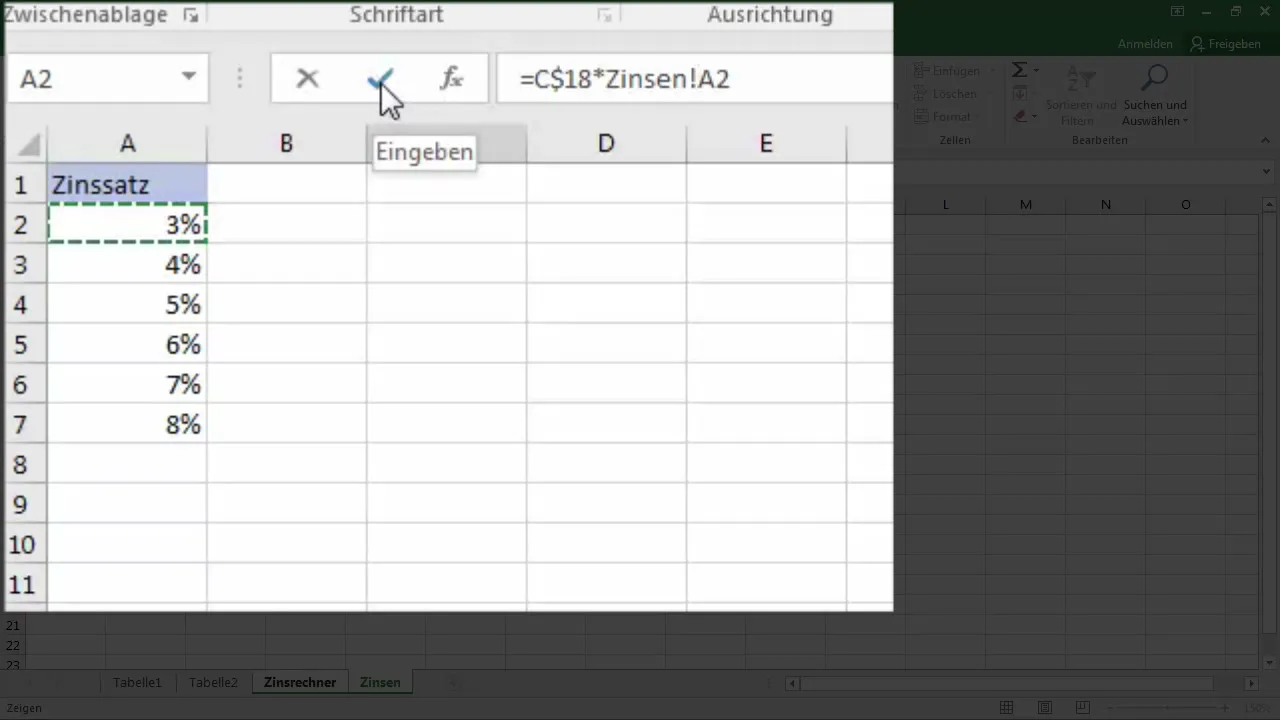Image resolution: width=1280 pixels, height=720 pixels.
Task: Click Anmelden to sign in
Action: (1145, 44)
